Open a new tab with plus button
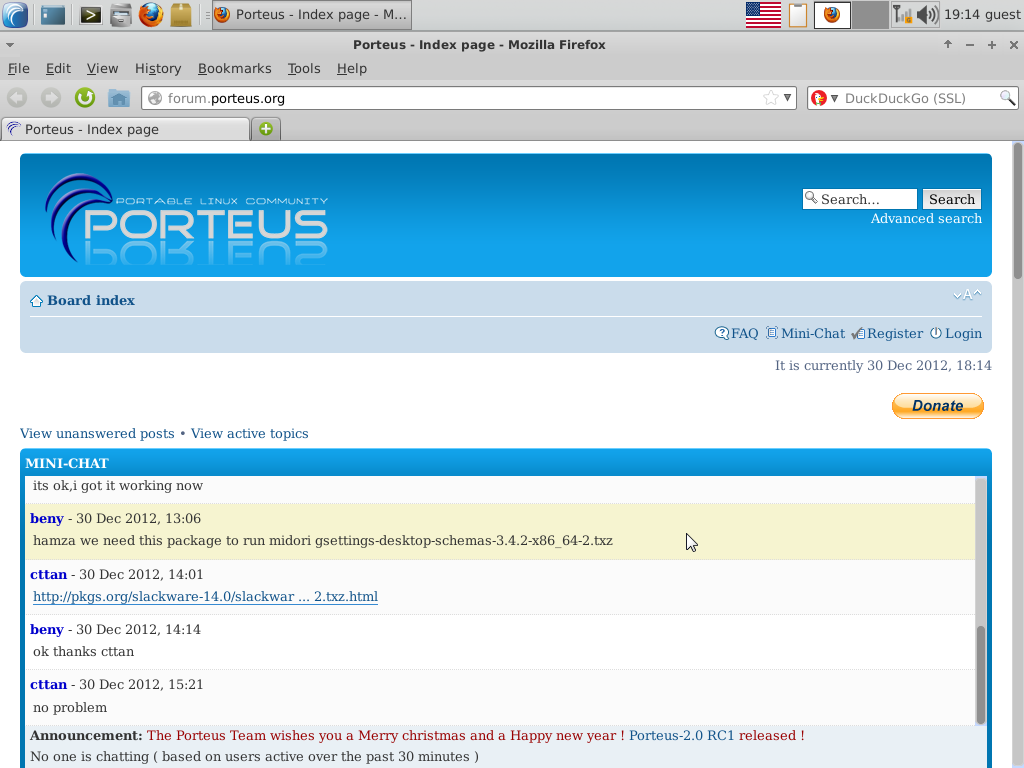This screenshot has width=1024, height=768. coord(266,129)
